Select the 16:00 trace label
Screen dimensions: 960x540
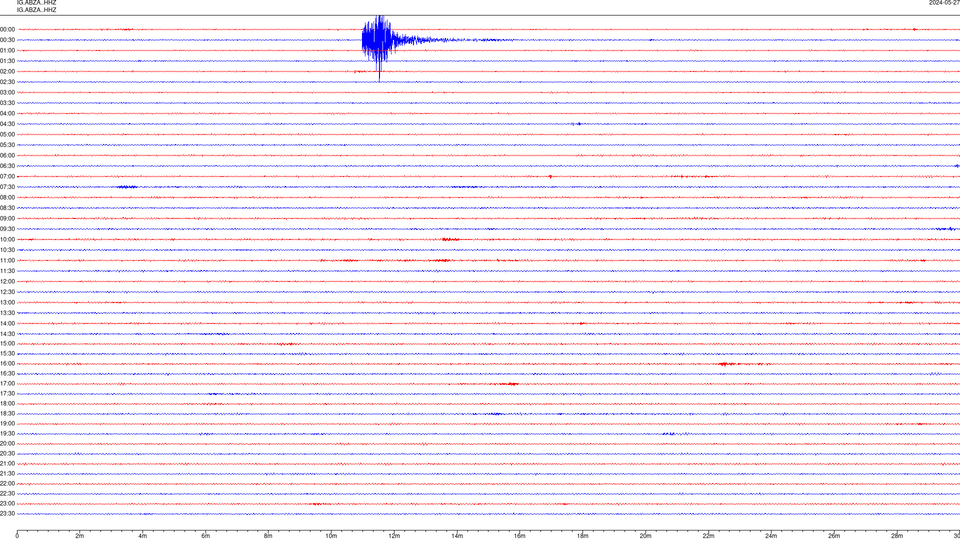pos(7,364)
